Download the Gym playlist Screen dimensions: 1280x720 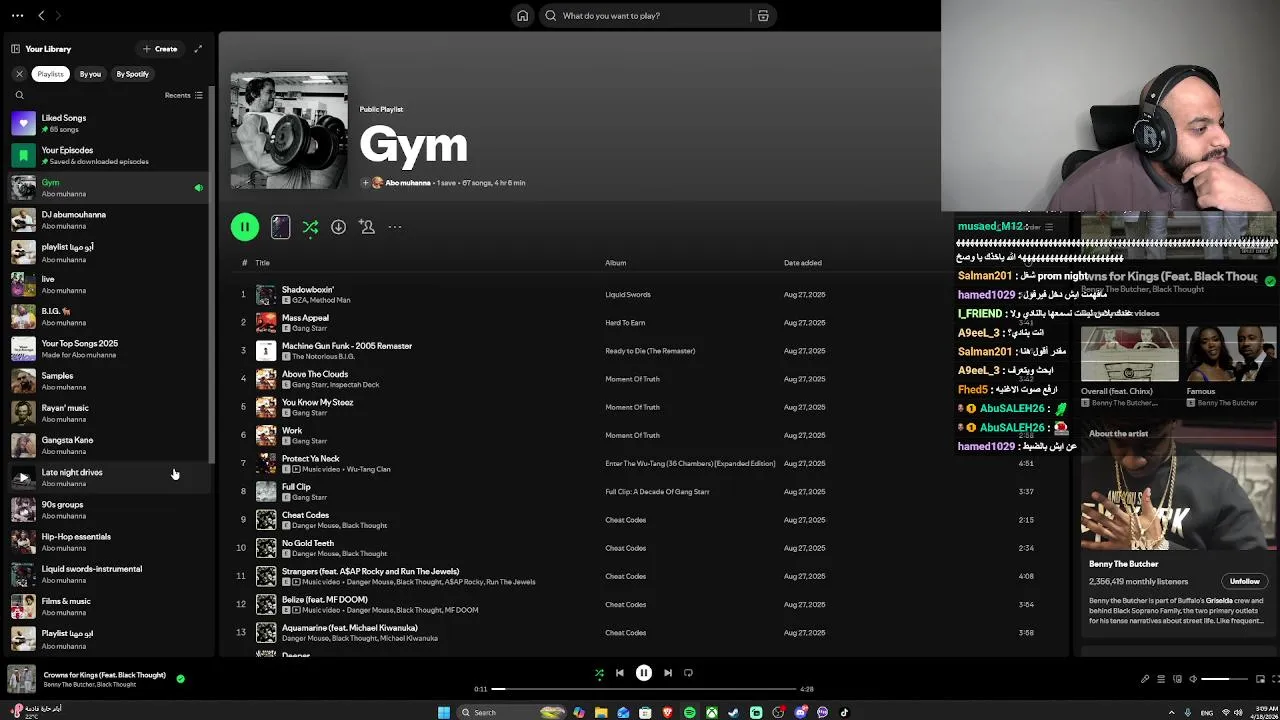[x=338, y=227]
